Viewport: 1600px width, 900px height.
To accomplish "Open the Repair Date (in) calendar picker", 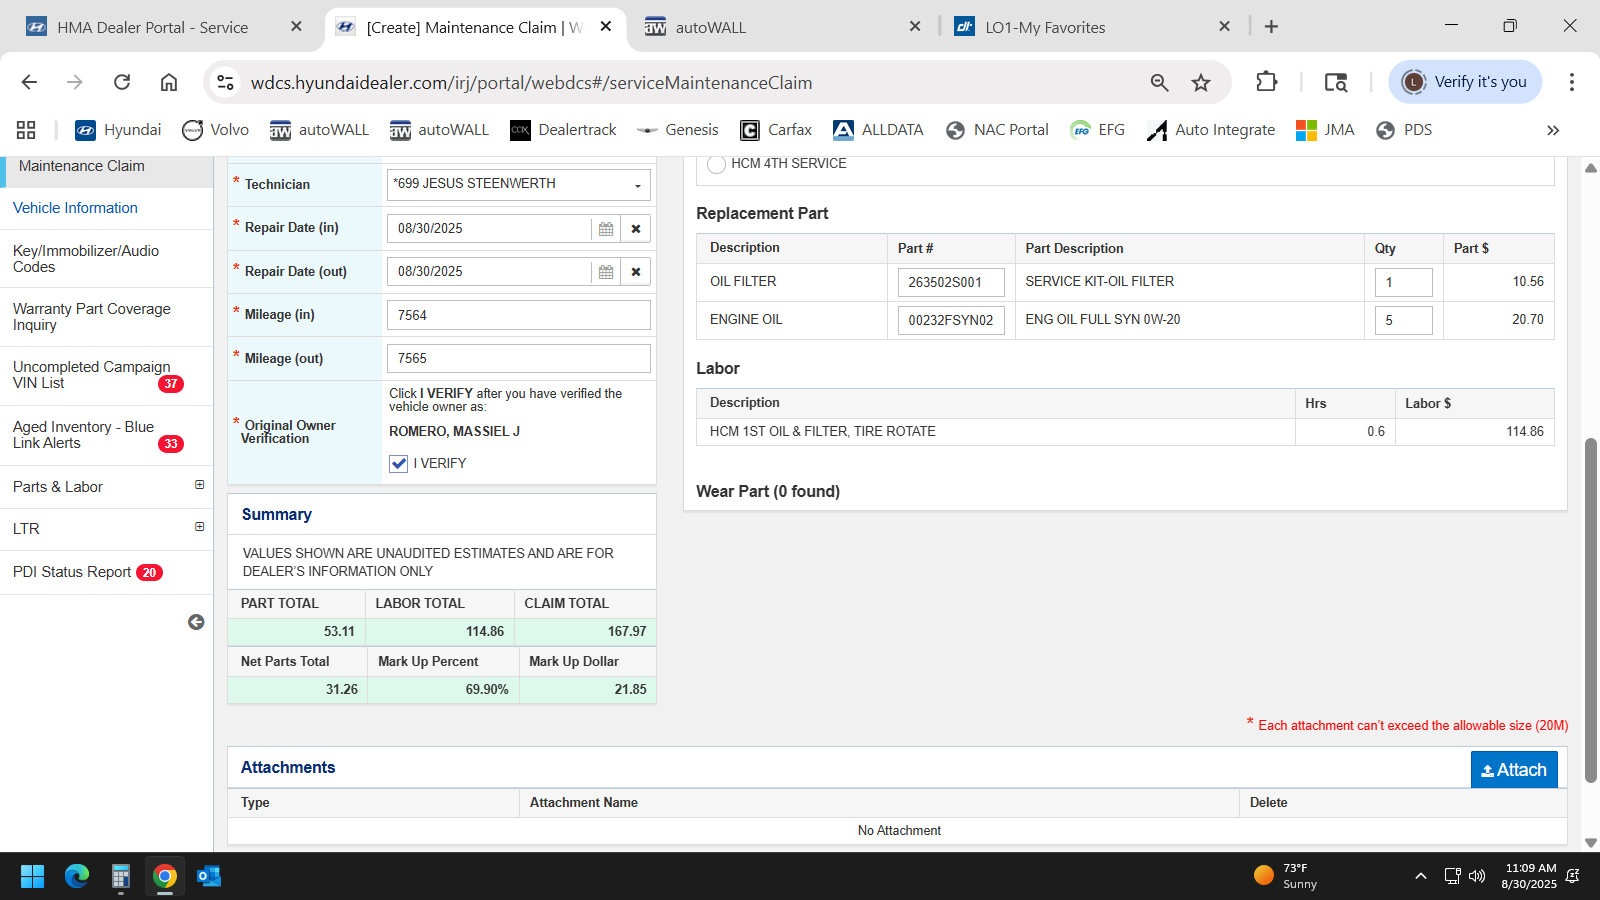I will (x=605, y=229).
